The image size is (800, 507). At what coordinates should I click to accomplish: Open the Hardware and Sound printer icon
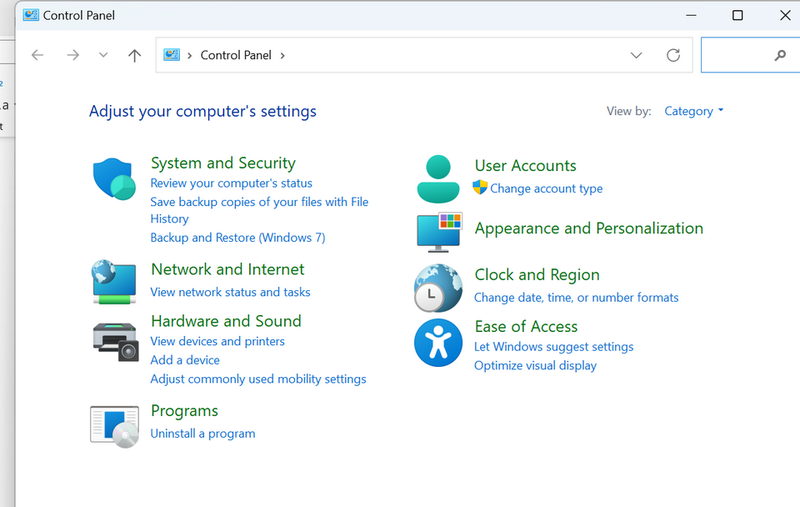(115, 341)
